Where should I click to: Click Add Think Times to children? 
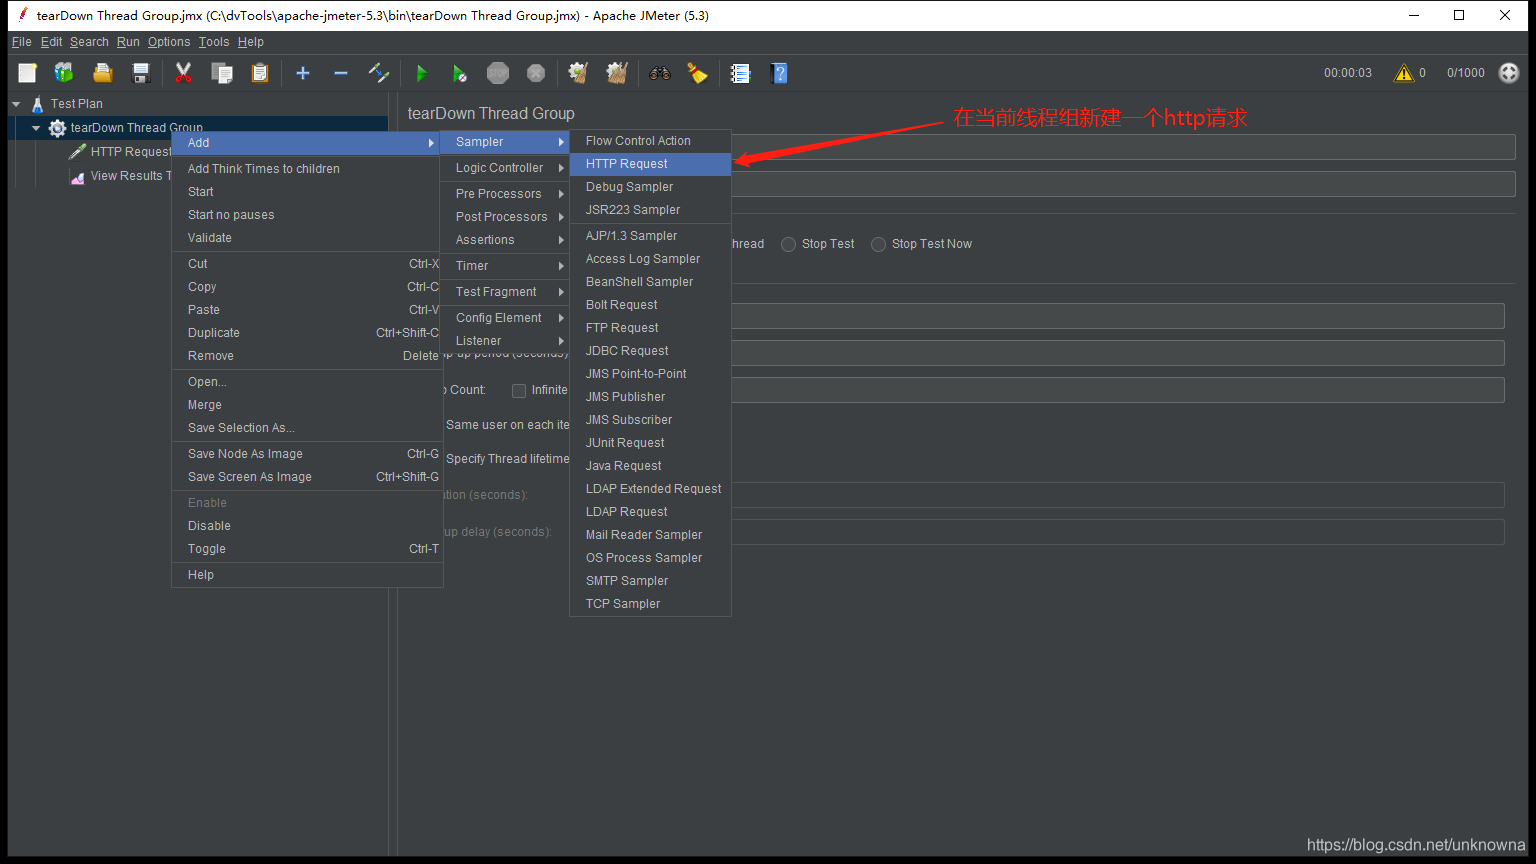click(x=307, y=169)
